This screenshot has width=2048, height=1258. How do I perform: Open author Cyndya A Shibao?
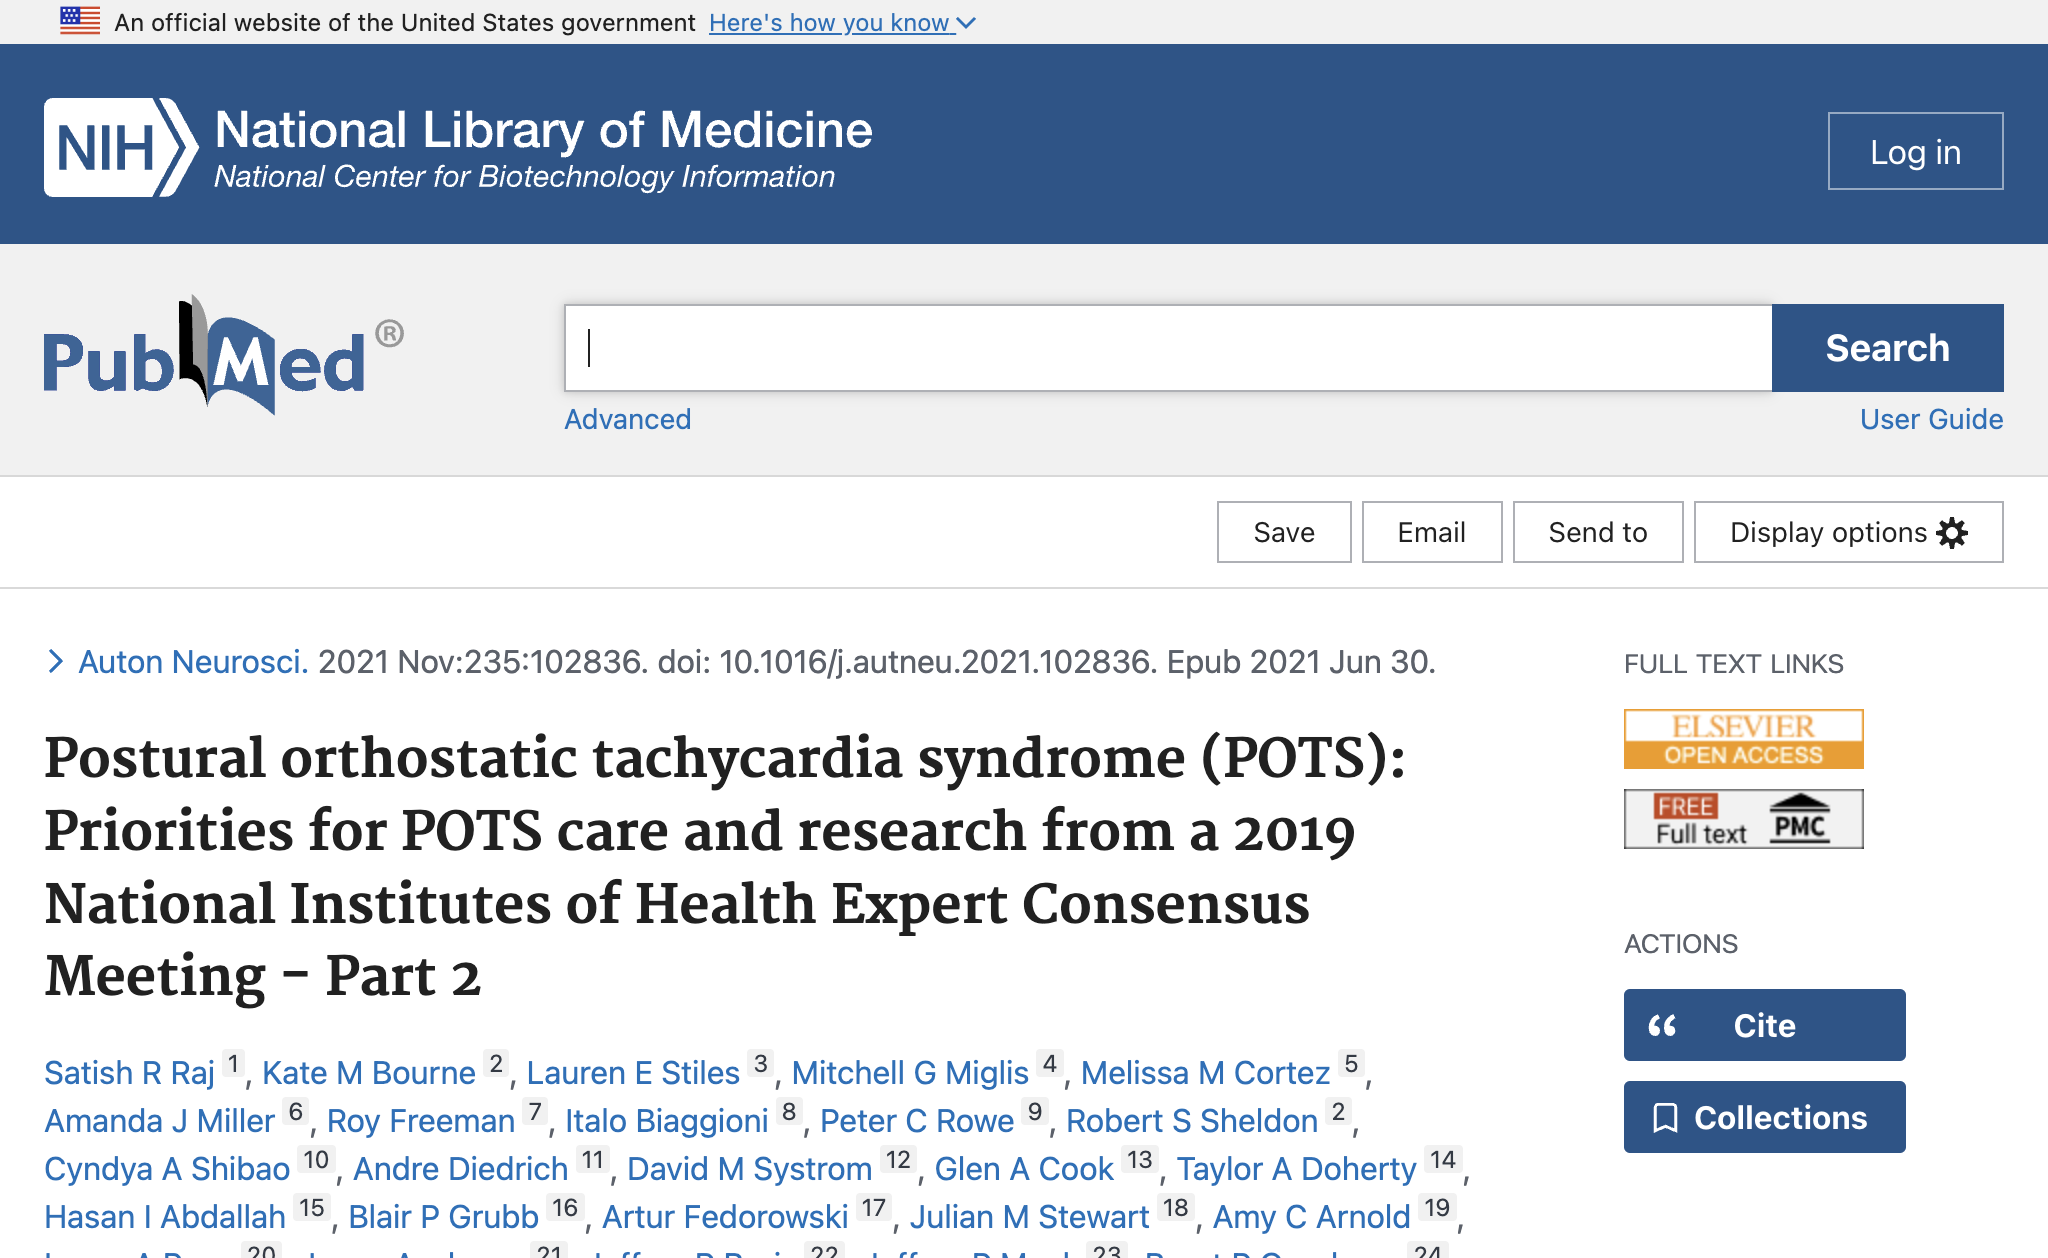pos(167,1169)
